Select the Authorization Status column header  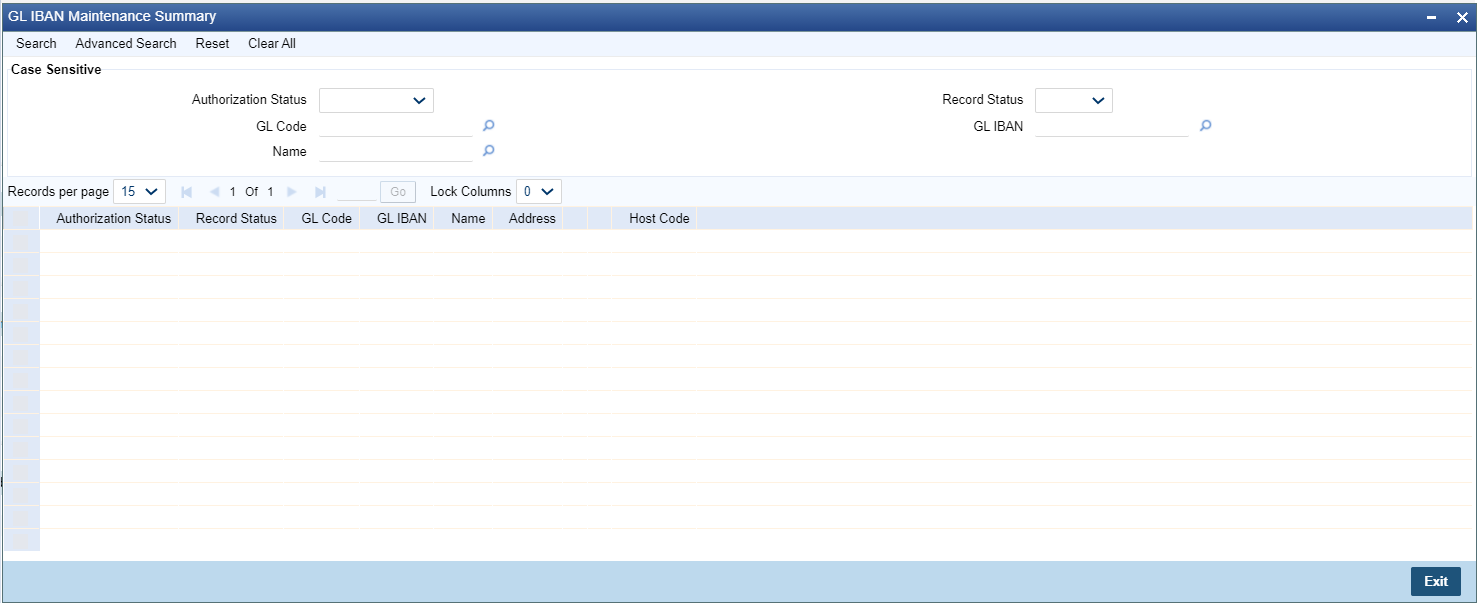pos(114,218)
